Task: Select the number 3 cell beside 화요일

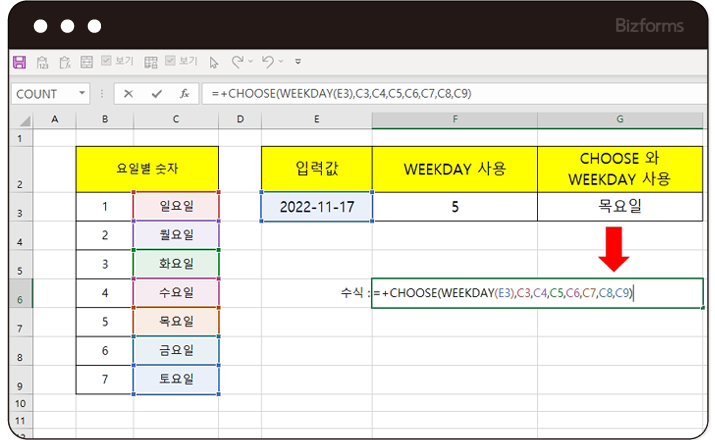Action: pyautogui.click(x=105, y=264)
